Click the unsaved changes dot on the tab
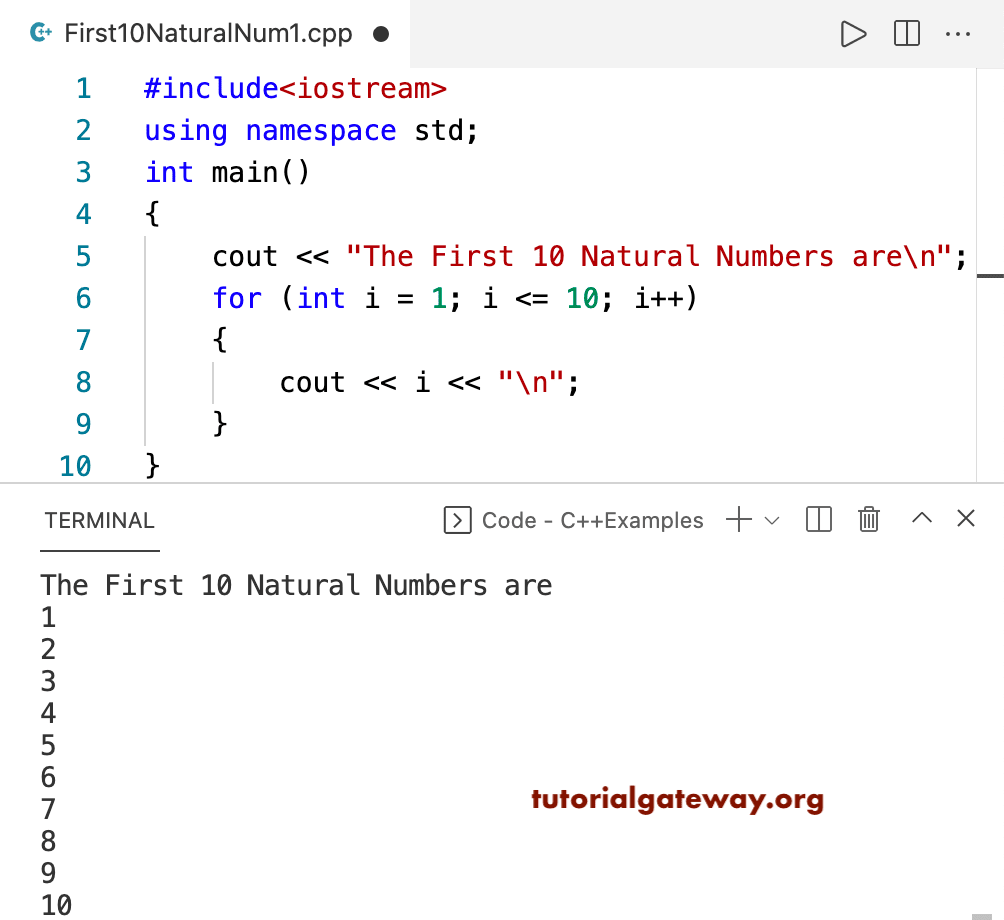 [x=381, y=33]
